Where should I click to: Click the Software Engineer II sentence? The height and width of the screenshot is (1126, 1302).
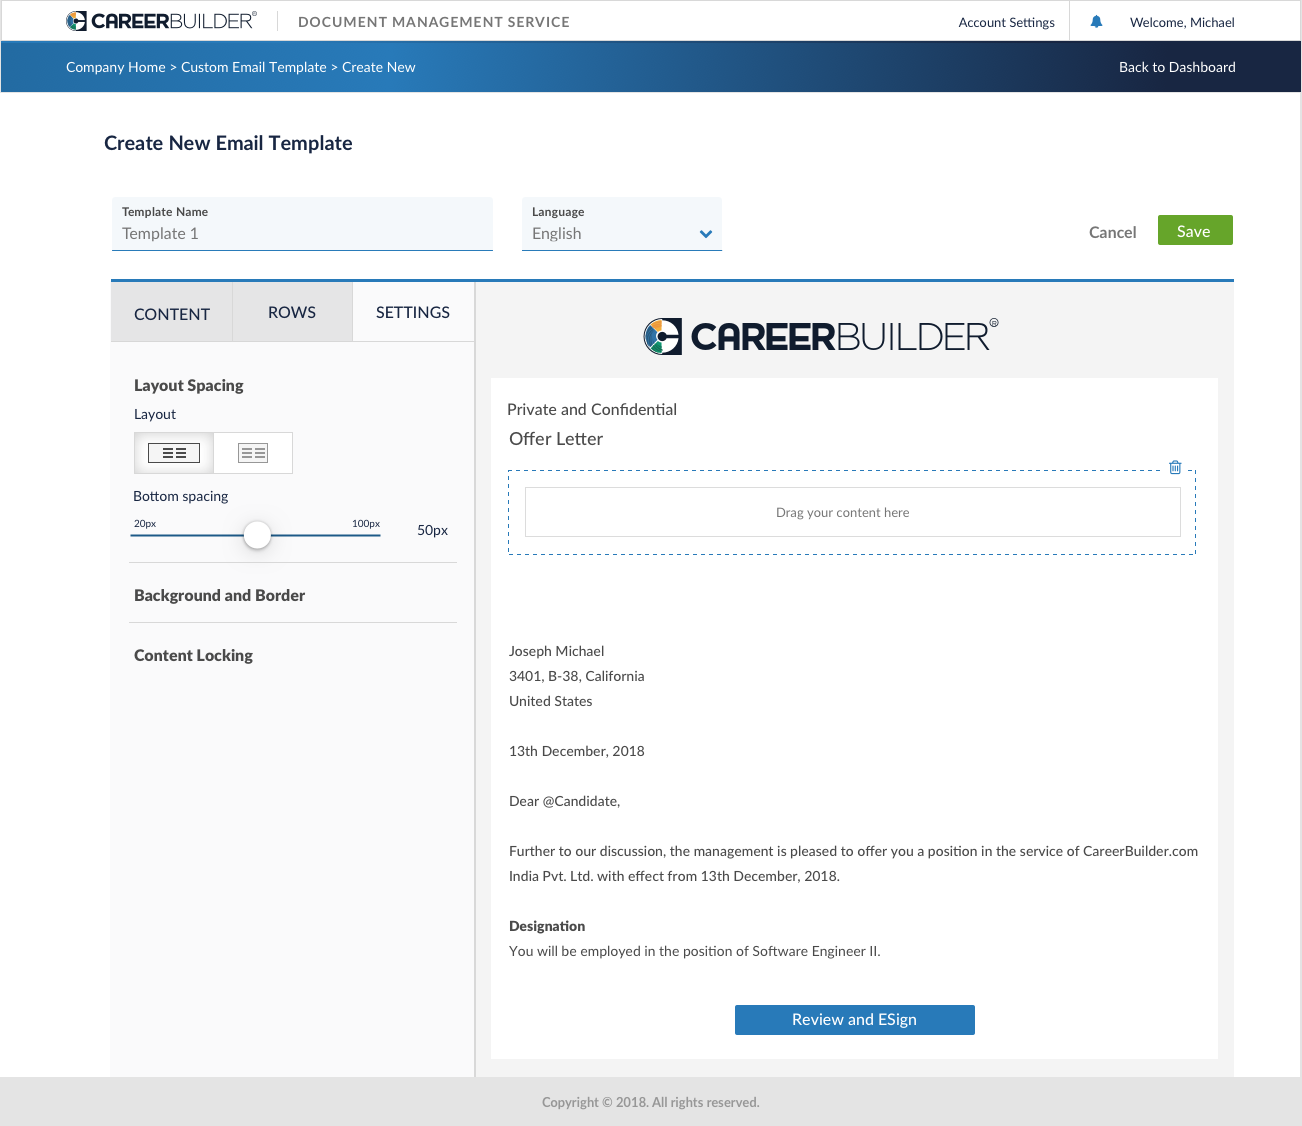(695, 951)
